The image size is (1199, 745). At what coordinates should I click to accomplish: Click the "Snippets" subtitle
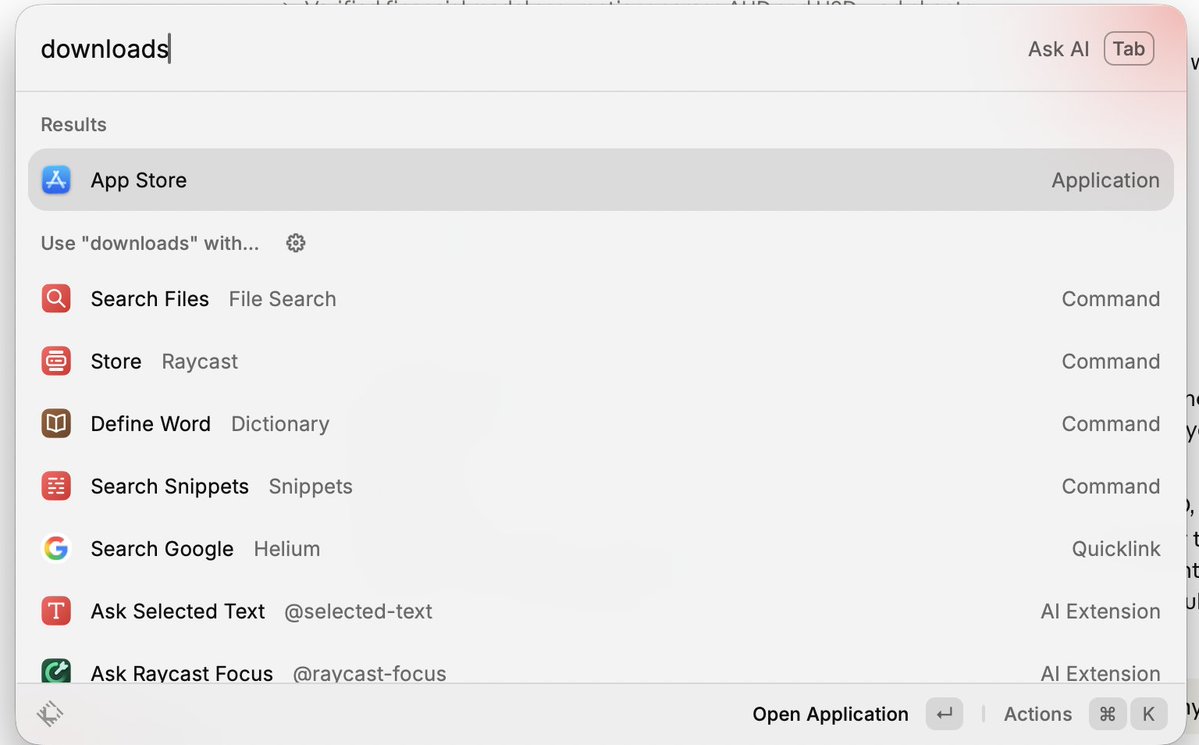[x=310, y=486]
